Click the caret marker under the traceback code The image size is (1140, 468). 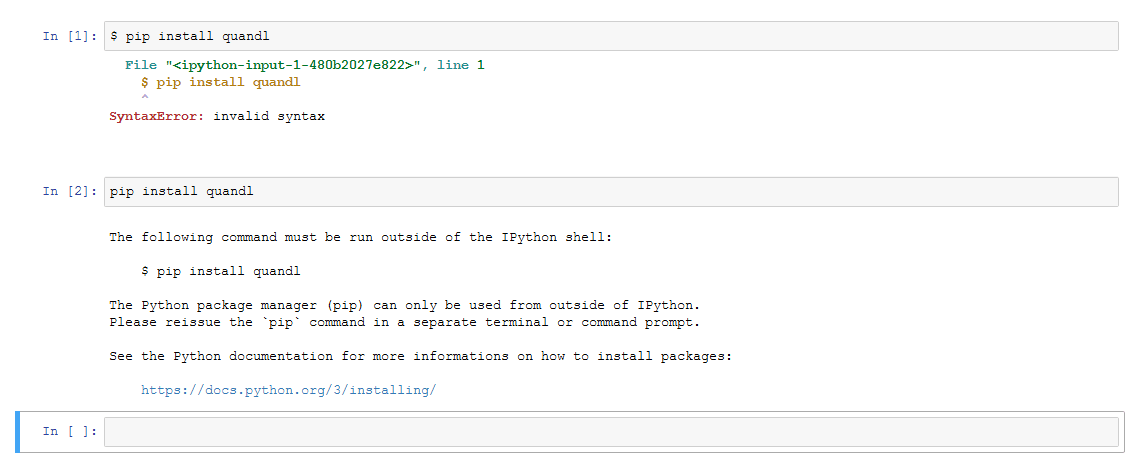pyautogui.click(x=145, y=98)
